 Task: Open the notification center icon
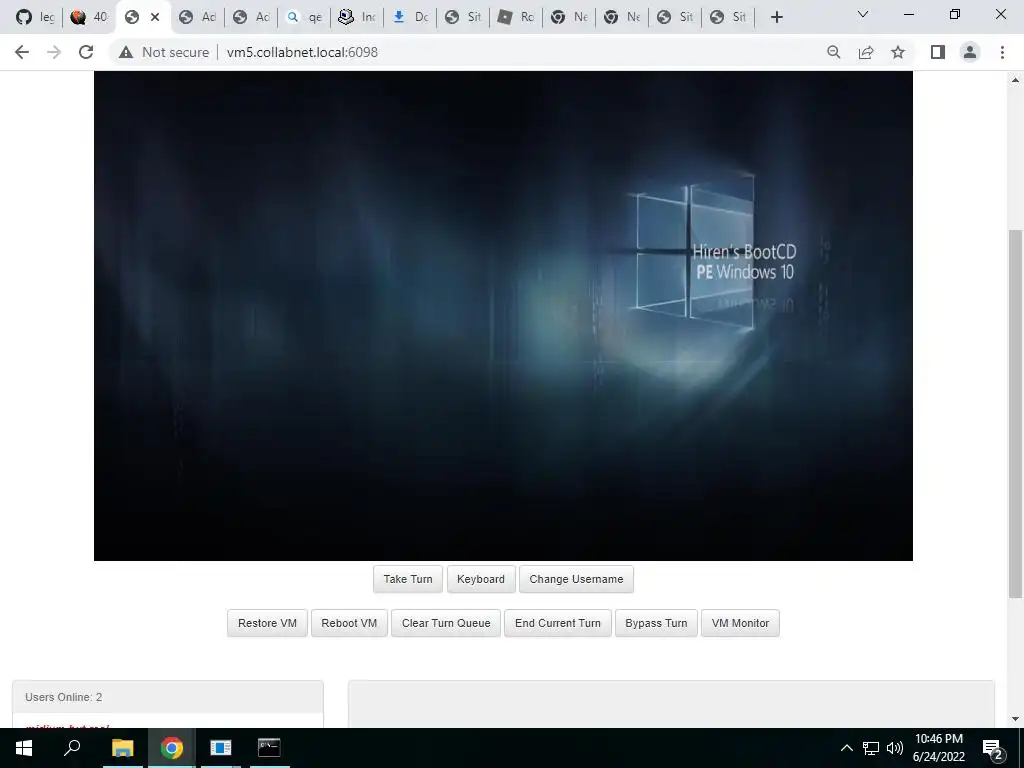tap(992, 748)
